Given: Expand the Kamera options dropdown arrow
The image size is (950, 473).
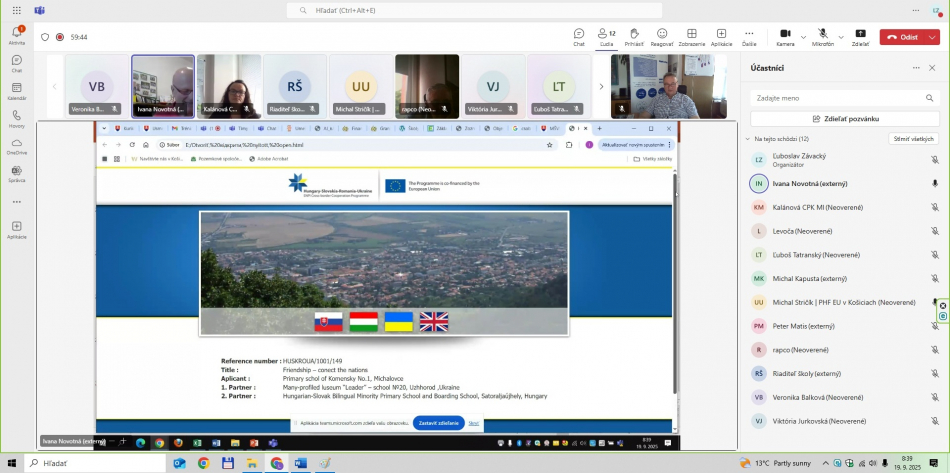Looking at the screenshot, I should pyautogui.click(x=803, y=37).
